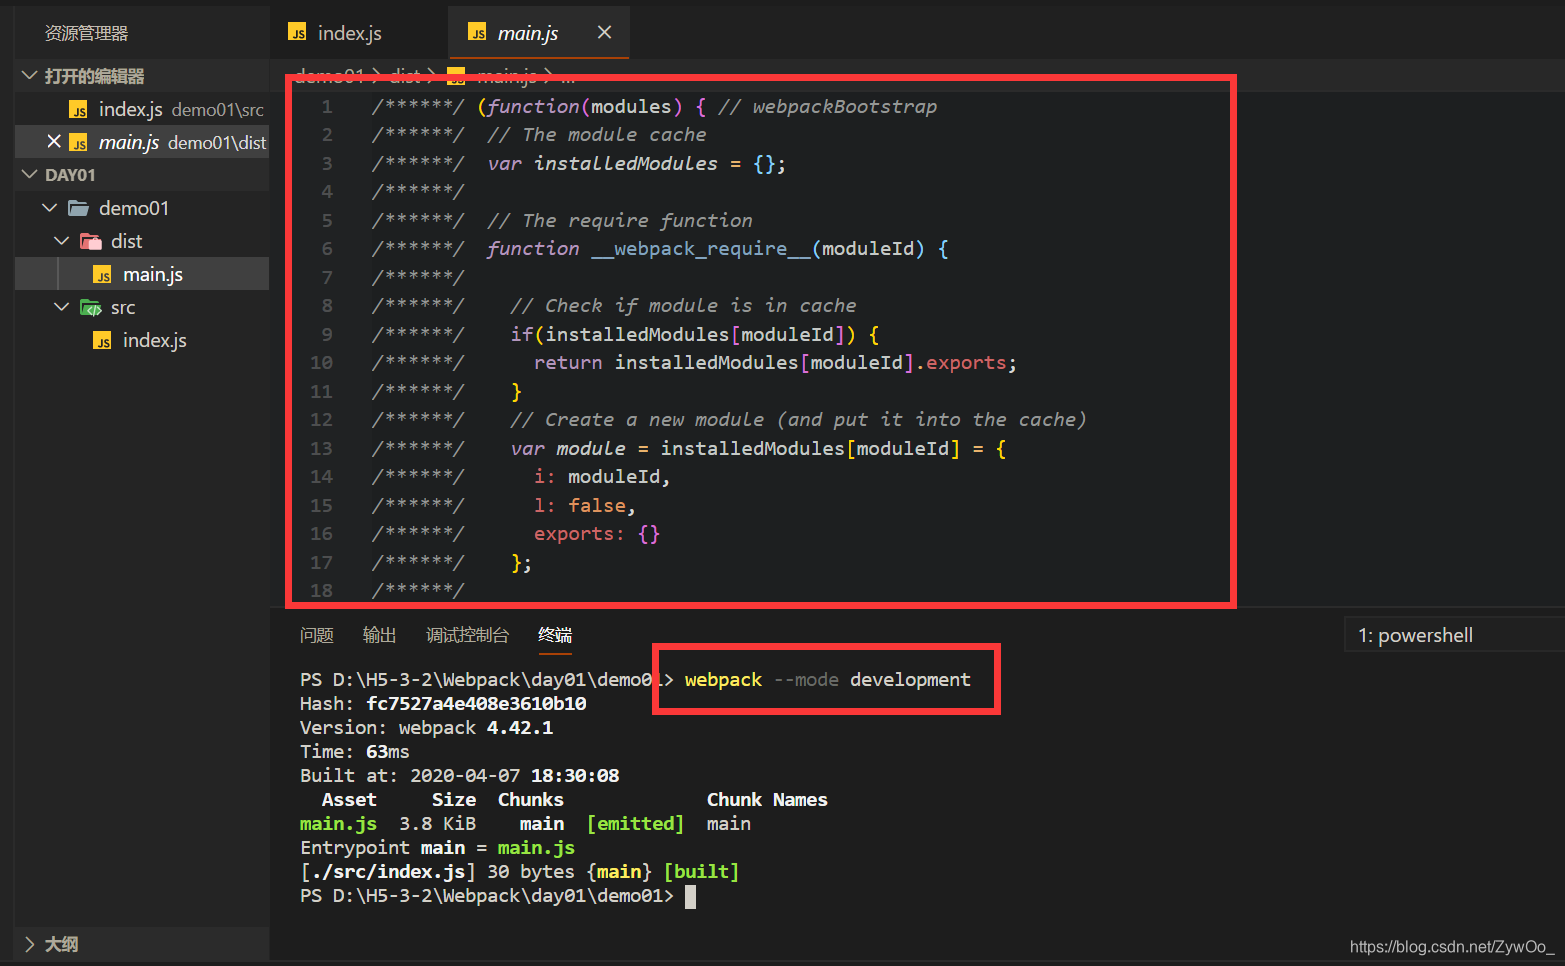Viewport: 1565px width, 966px height.
Task: Click the terminal prompt cursor line
Action: click(497, 896)
